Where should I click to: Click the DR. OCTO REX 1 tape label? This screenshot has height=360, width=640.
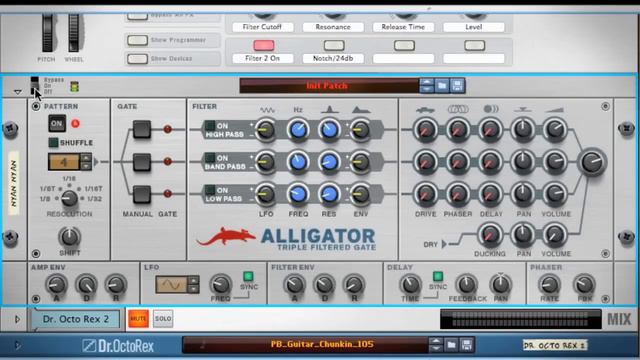coord(555,345)
